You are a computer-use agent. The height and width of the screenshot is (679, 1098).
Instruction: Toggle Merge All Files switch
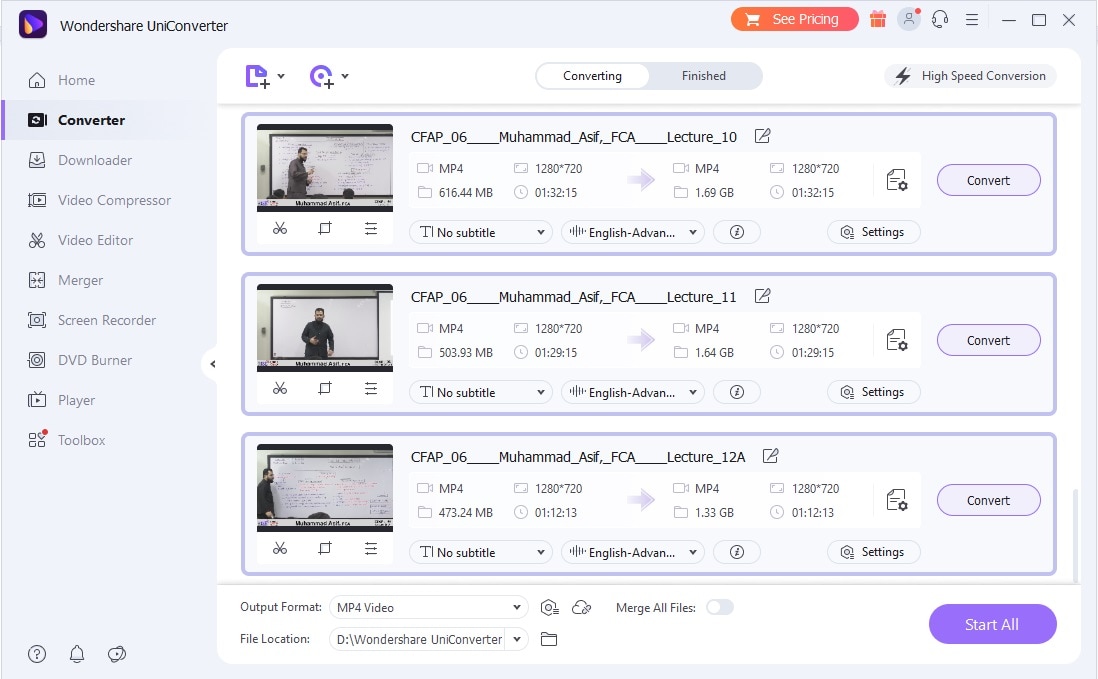pos(720,607)
